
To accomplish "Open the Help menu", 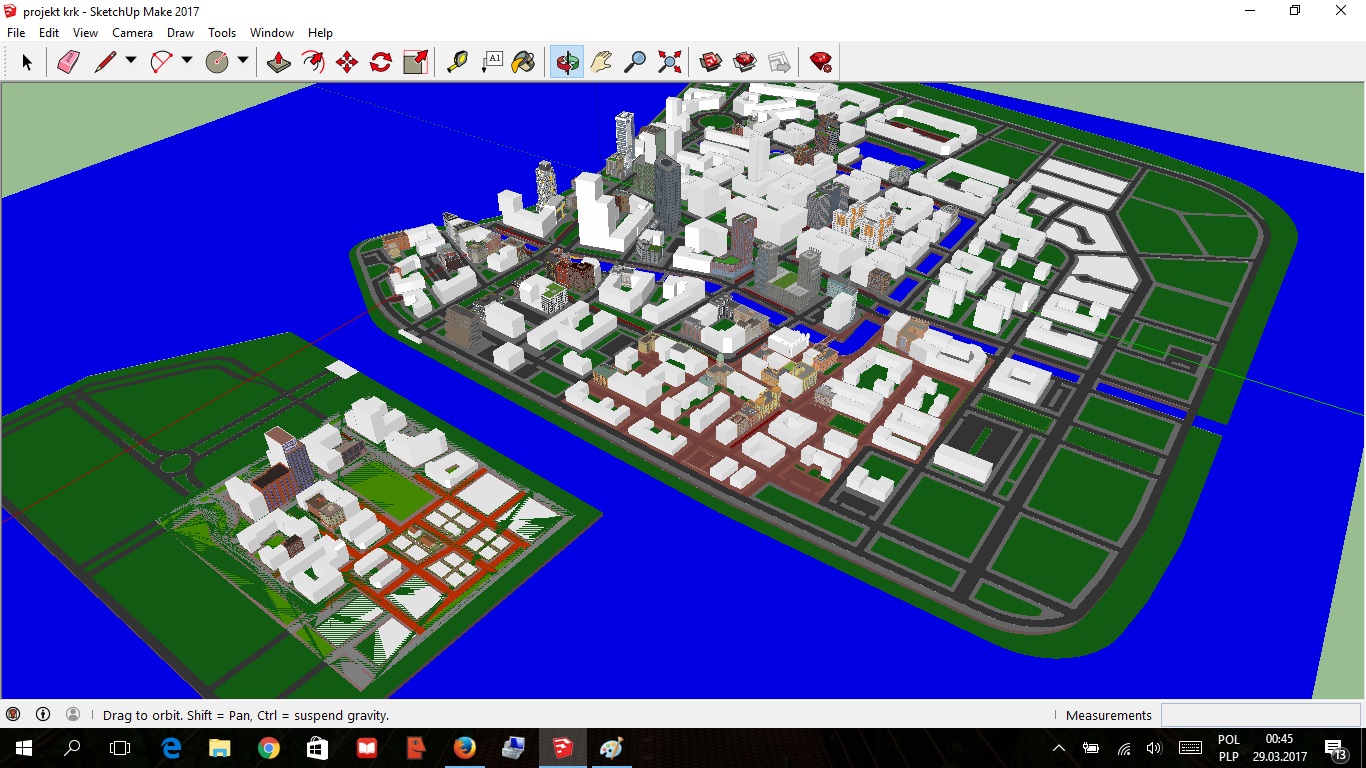I will [x=320, y=33].
